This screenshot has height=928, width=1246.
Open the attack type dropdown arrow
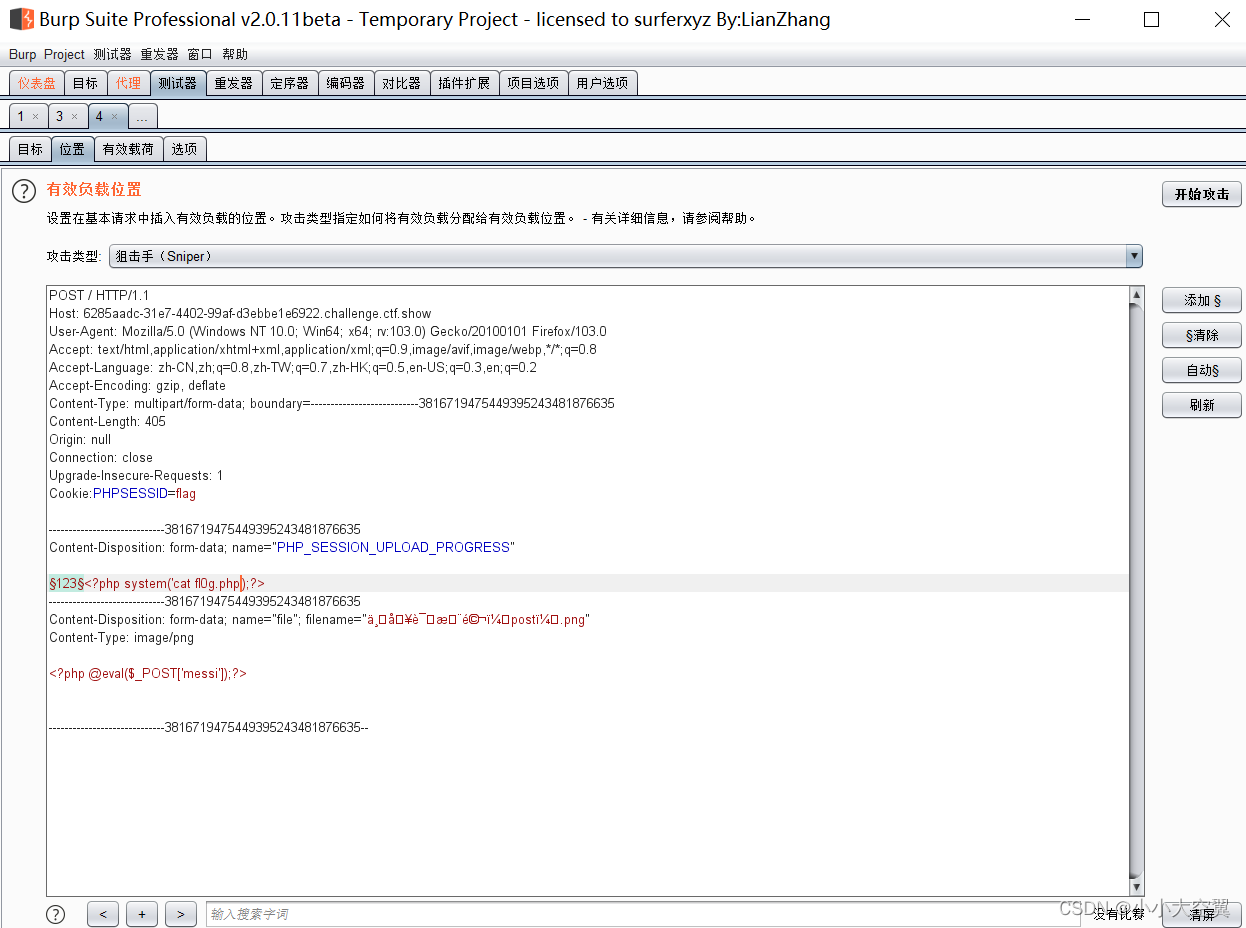[1134, 256]
